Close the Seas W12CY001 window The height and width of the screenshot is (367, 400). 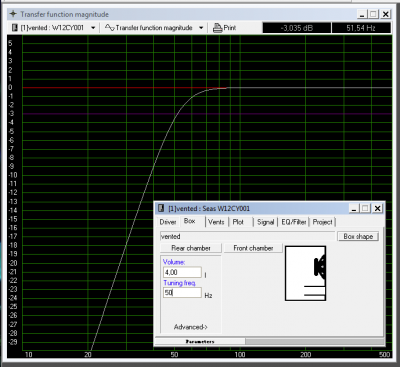click(377, 209)
